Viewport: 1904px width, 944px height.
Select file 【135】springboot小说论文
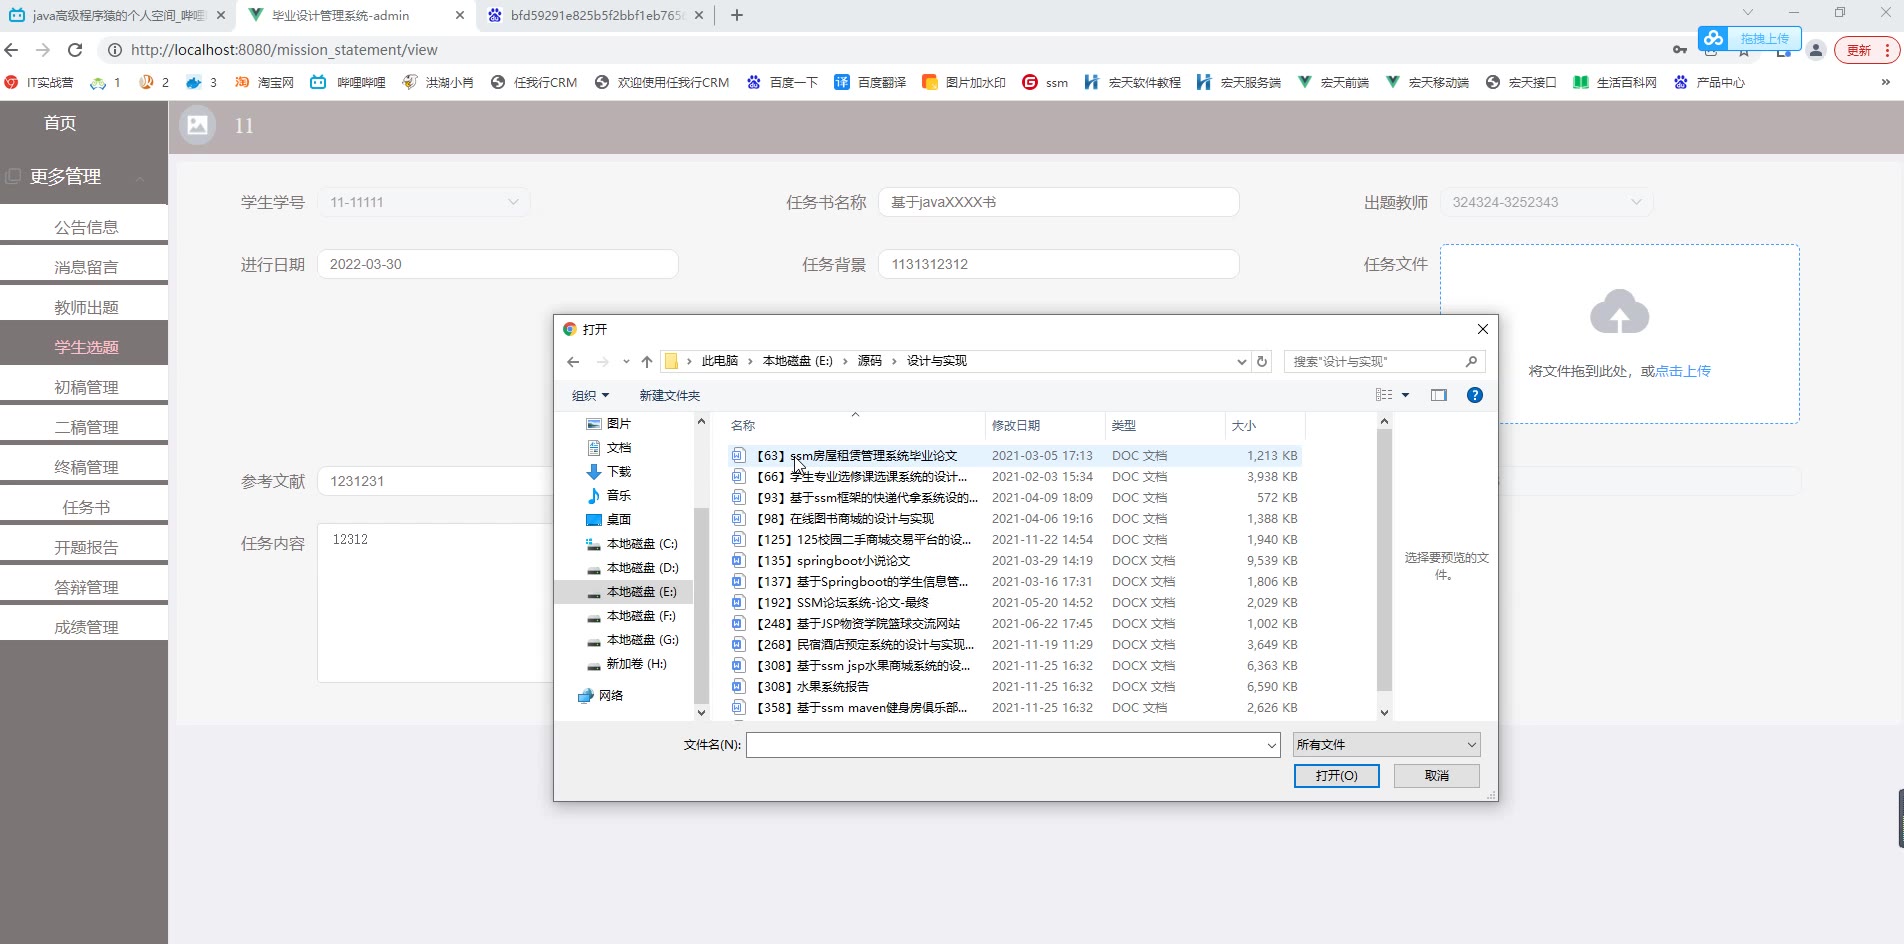coord(1014,561)
